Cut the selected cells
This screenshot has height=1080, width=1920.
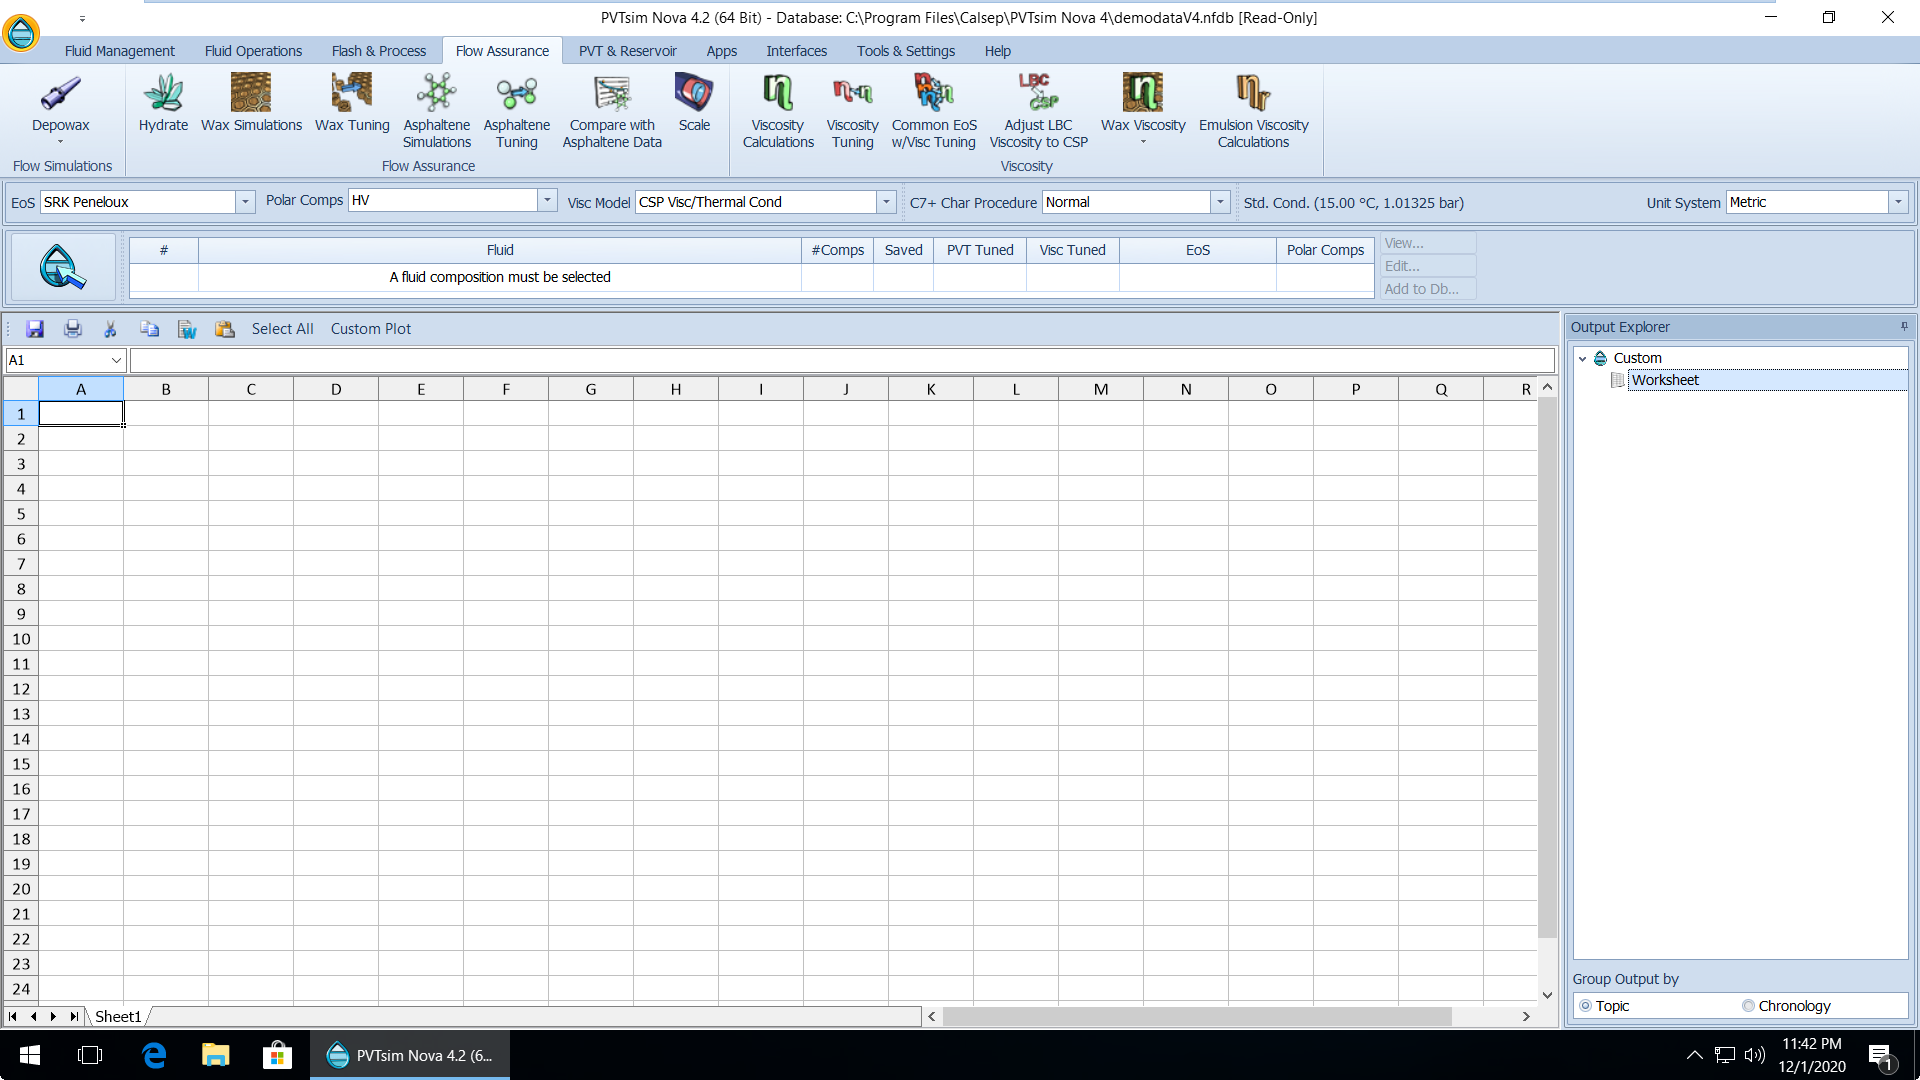tap(111, 329)
